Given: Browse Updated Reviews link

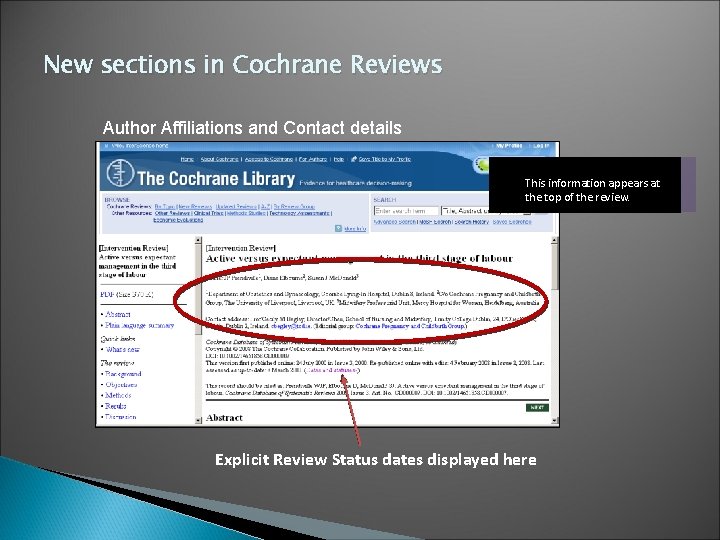Looking at the screenshot, I should pos(236,207).
